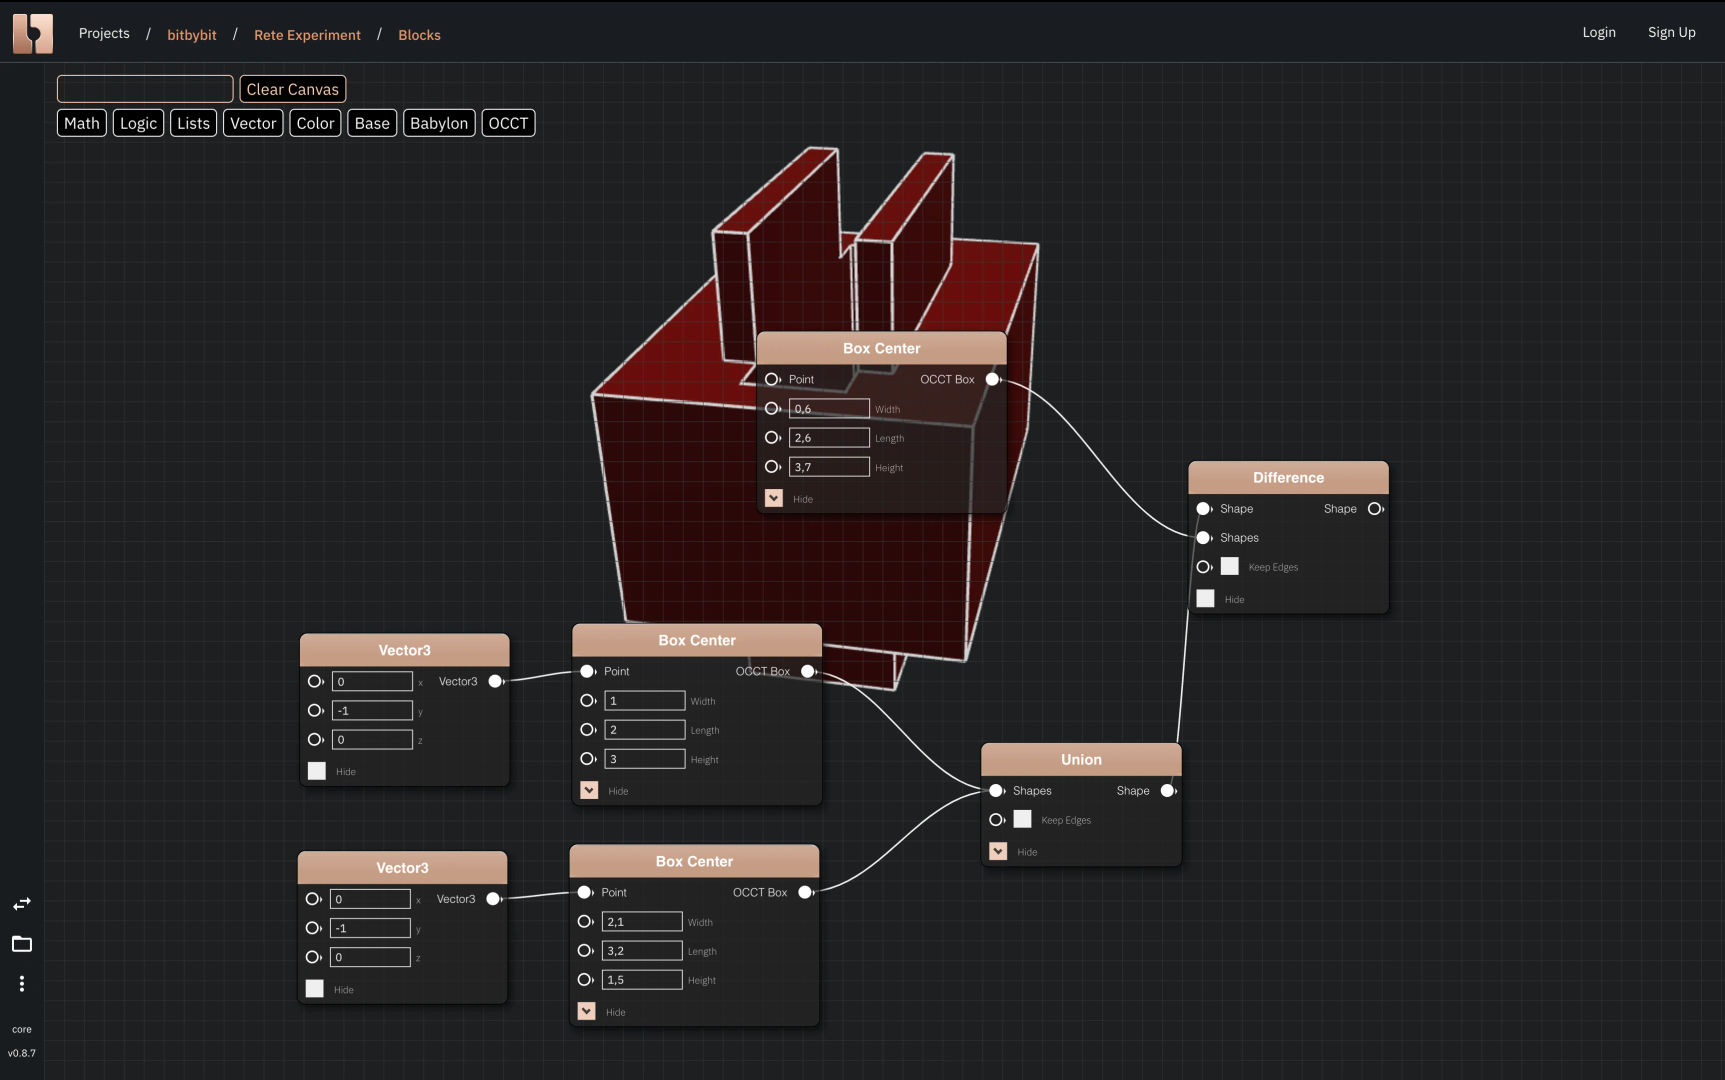Click the Clear Canvas button
The width and height of the screenshot is (1725, 1080).
point(293,89)
